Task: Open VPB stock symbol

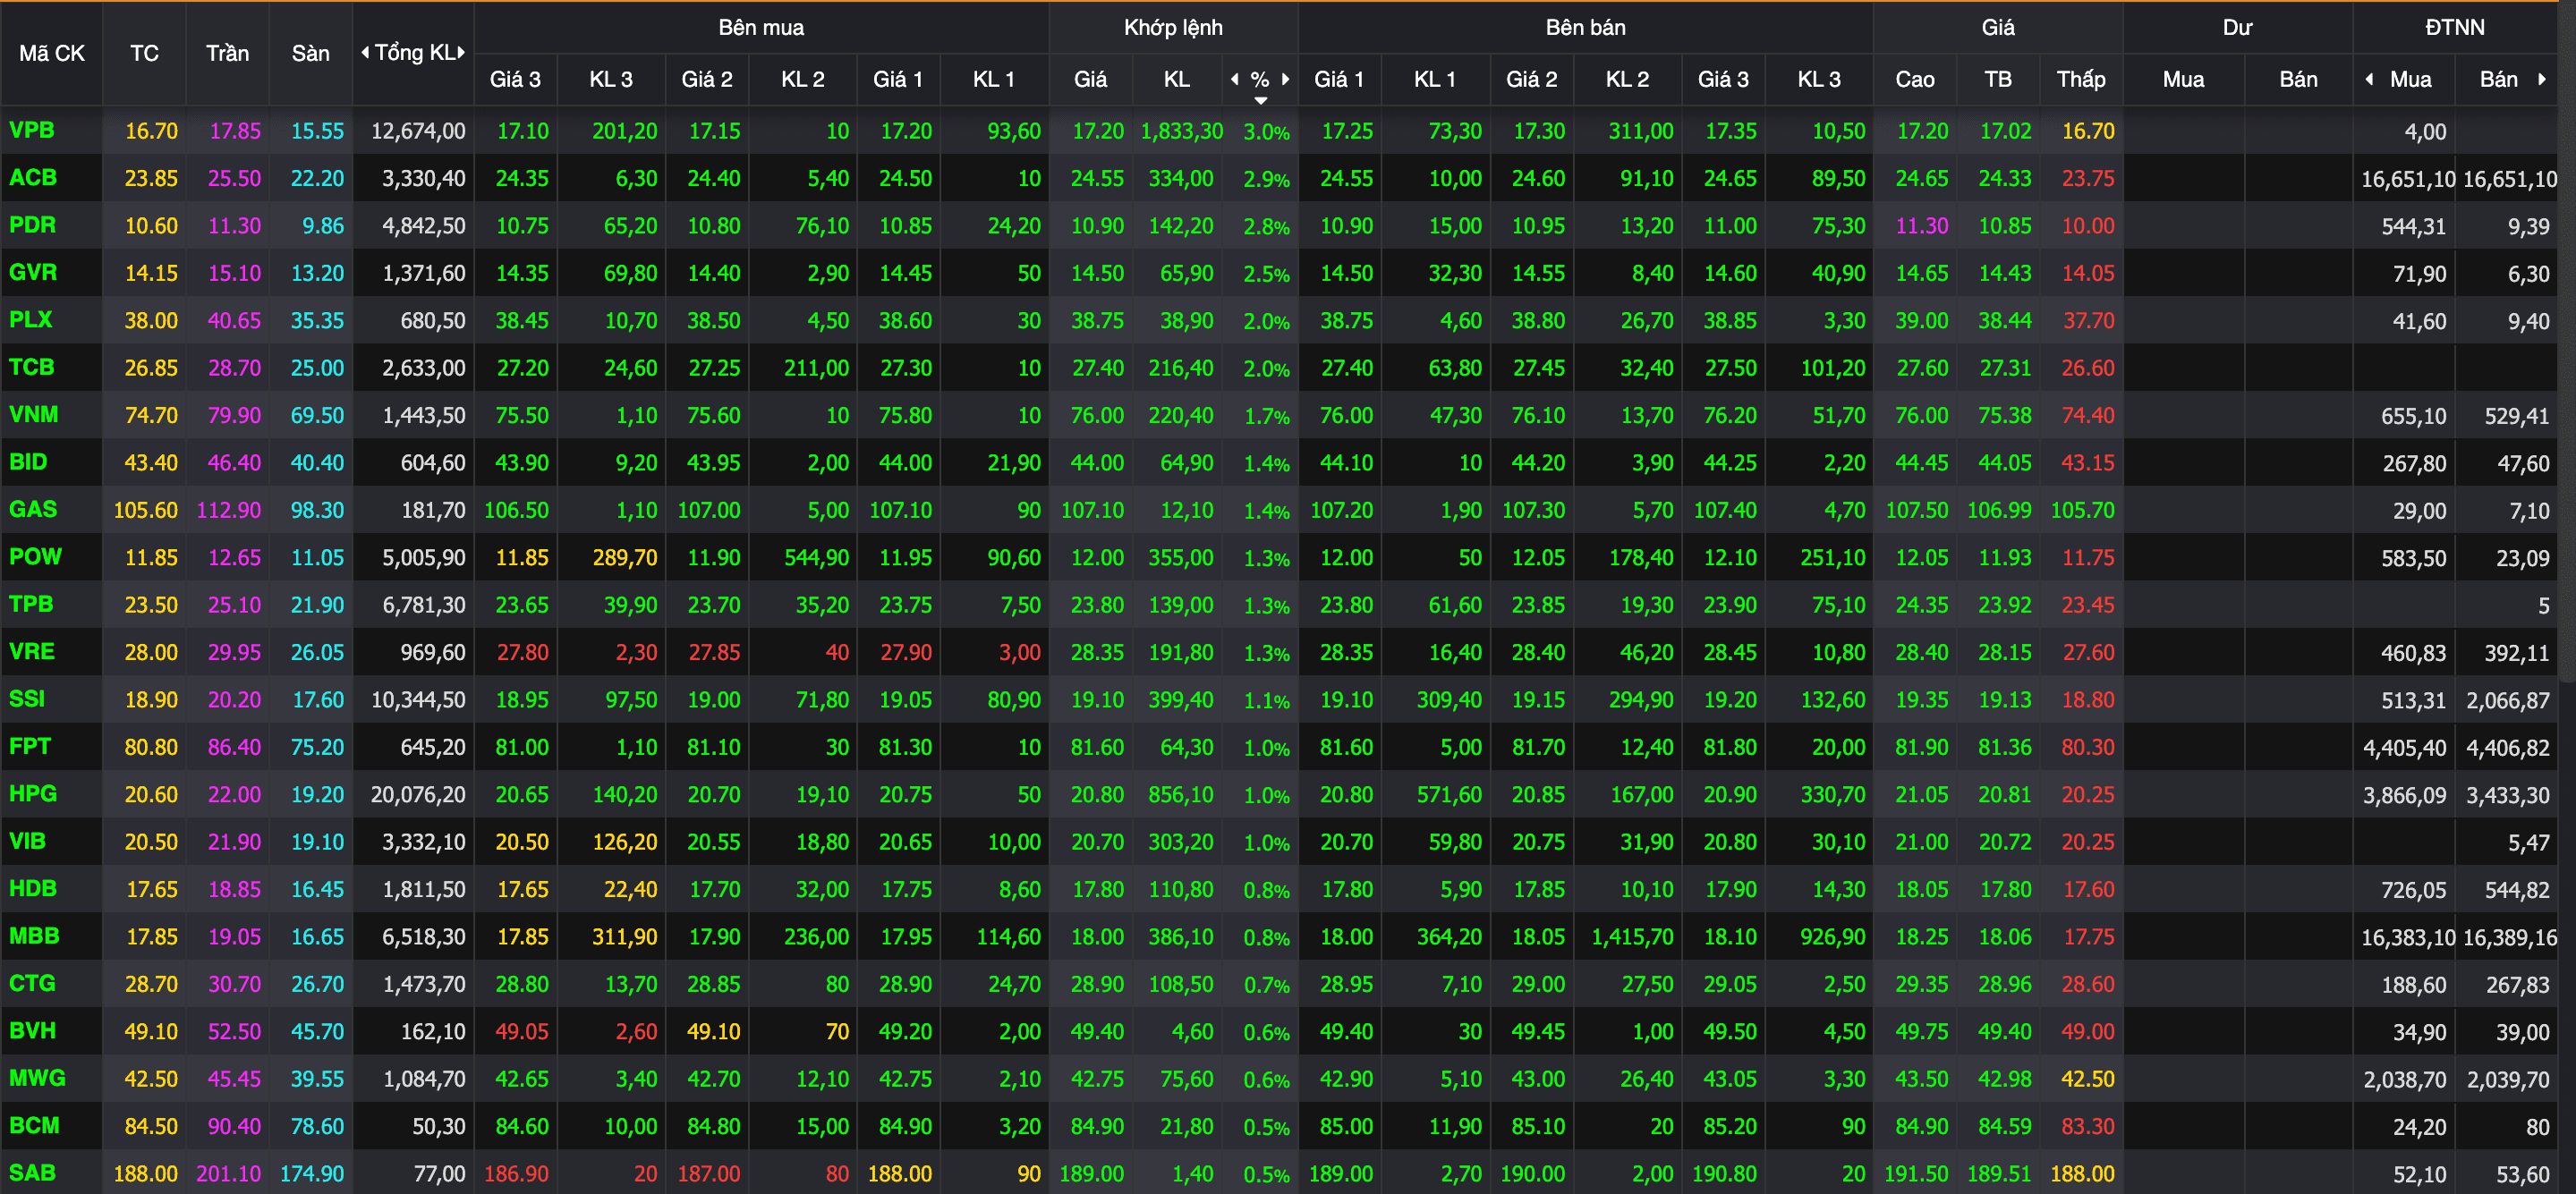Action: point(32,130)
